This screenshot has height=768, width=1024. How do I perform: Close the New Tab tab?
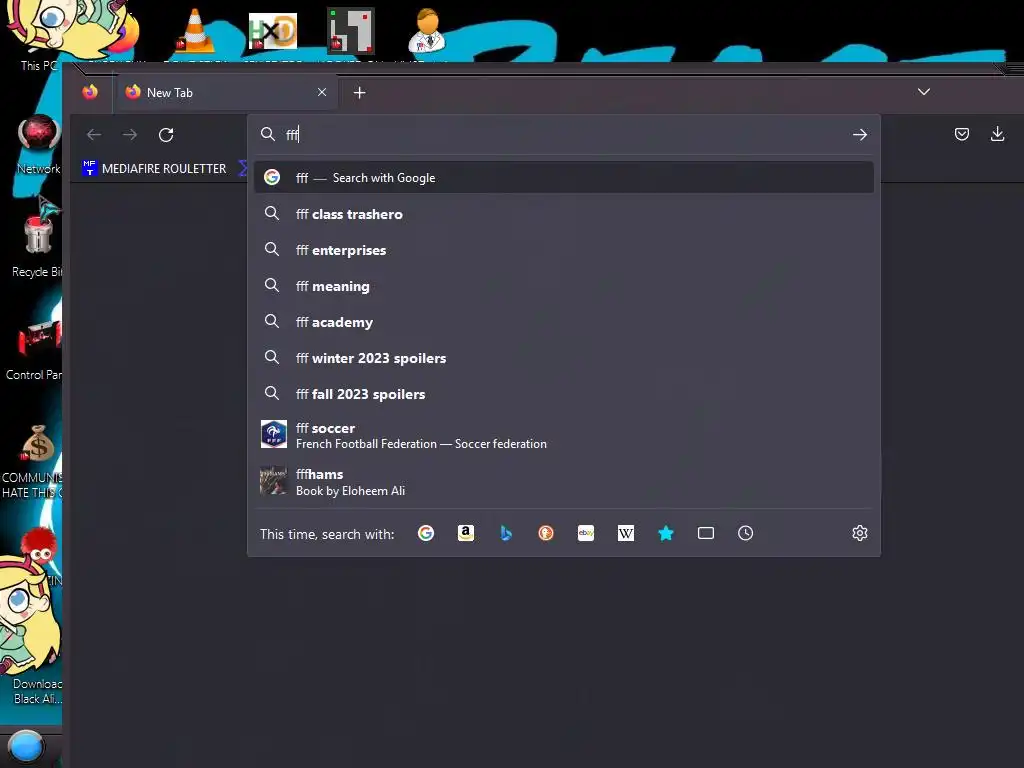tap(322, 92)
